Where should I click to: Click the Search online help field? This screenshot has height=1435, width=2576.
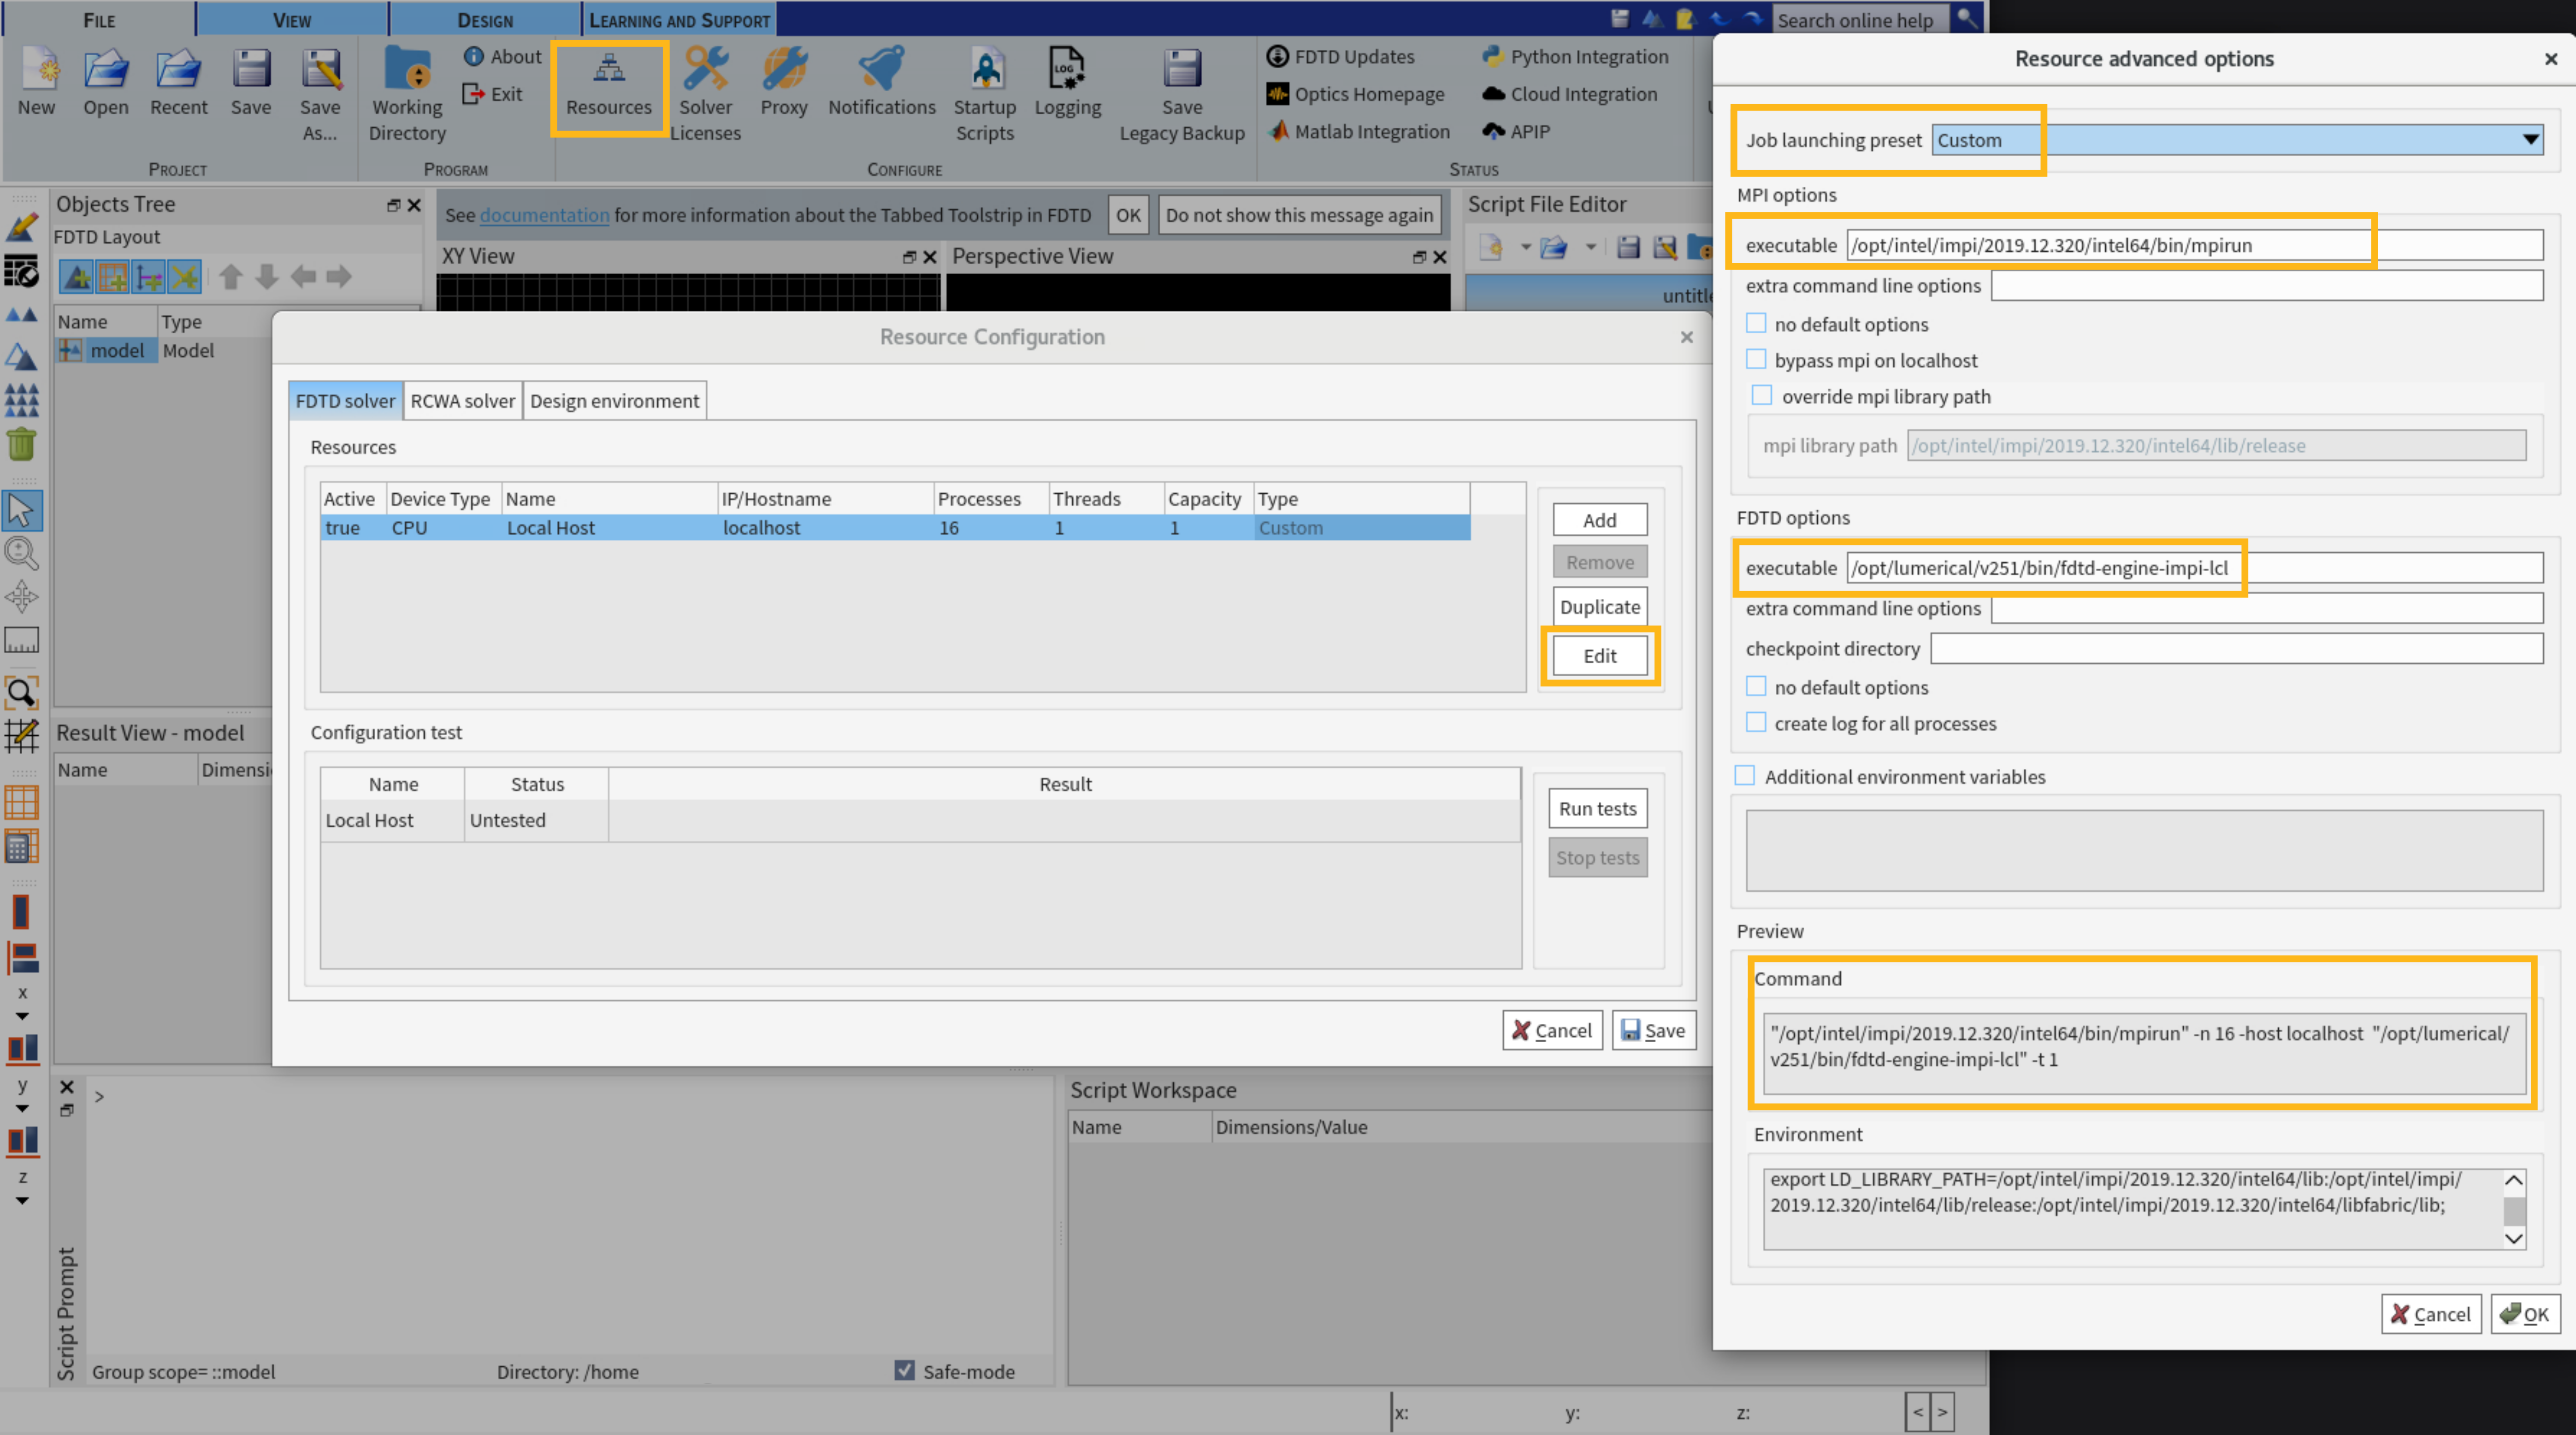(1860, 19)
